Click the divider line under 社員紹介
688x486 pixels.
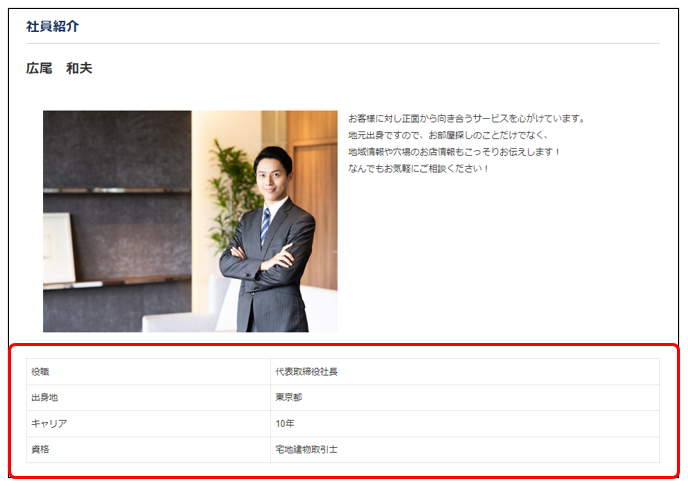point(342,44)
